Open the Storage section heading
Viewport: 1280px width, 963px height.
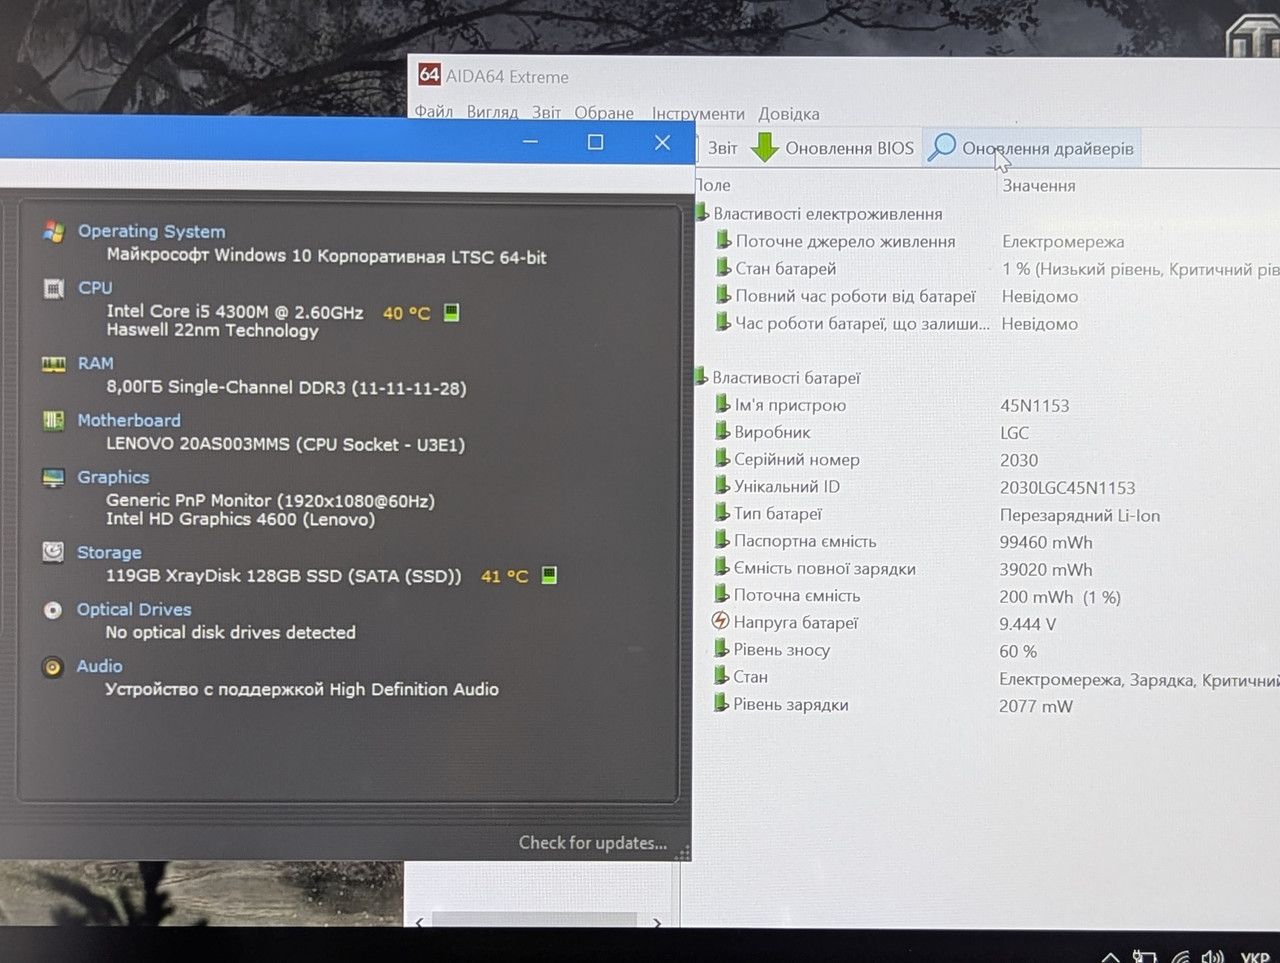(x=109, y=552)
